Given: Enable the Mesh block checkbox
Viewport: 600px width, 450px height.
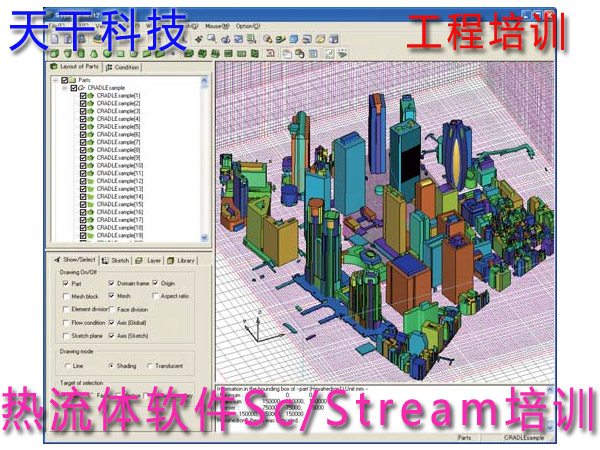Looking at the screenshot, I should 65,297.
